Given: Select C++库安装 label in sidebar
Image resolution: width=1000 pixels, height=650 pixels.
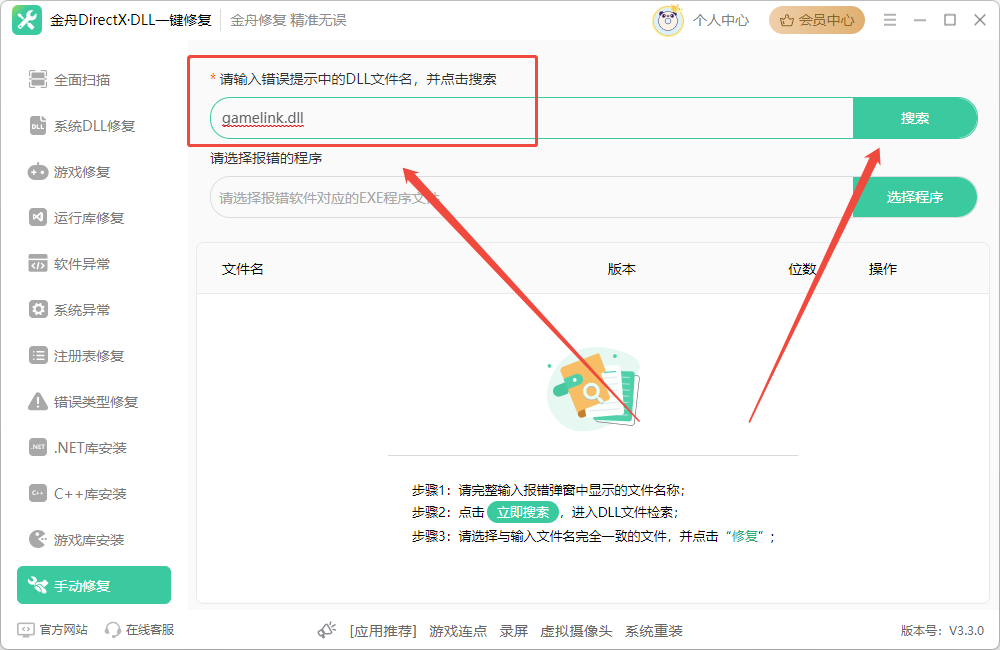Looking at the screenshot, I should pos(90,494).
